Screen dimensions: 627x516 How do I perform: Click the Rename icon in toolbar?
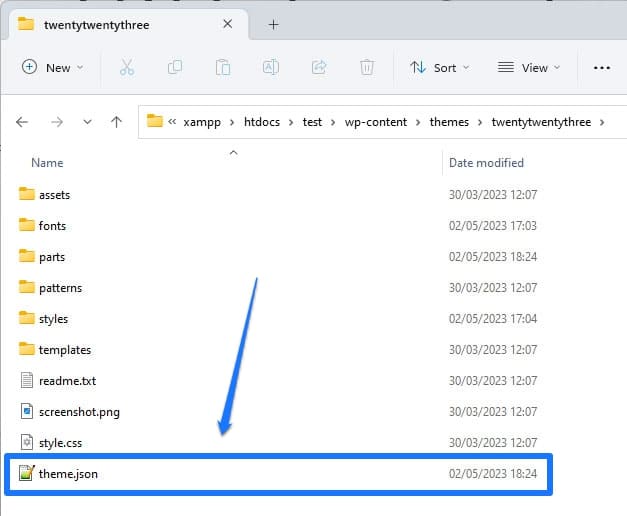click(270, 67)
